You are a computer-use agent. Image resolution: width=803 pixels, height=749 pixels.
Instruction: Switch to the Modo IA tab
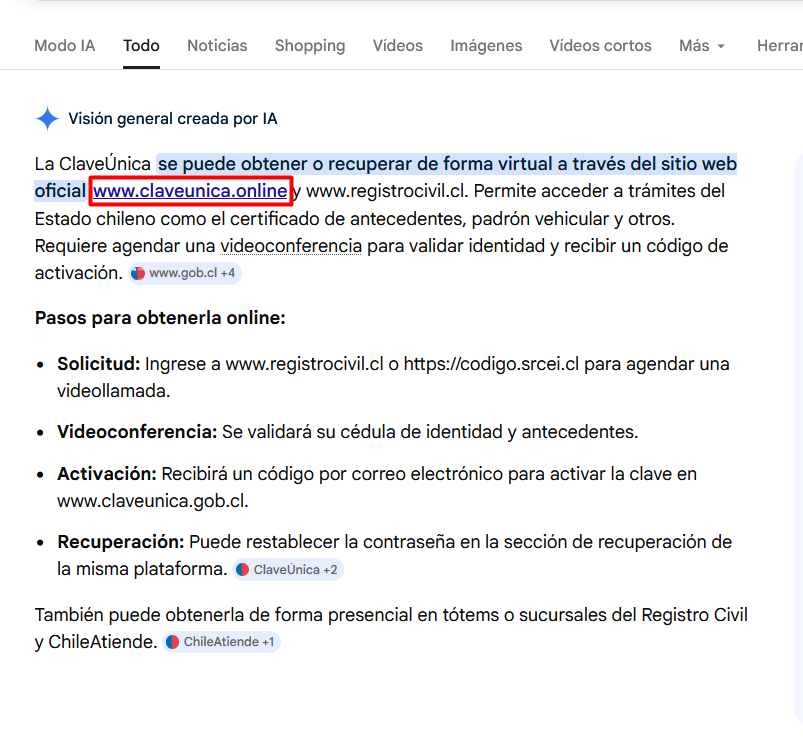64,45
